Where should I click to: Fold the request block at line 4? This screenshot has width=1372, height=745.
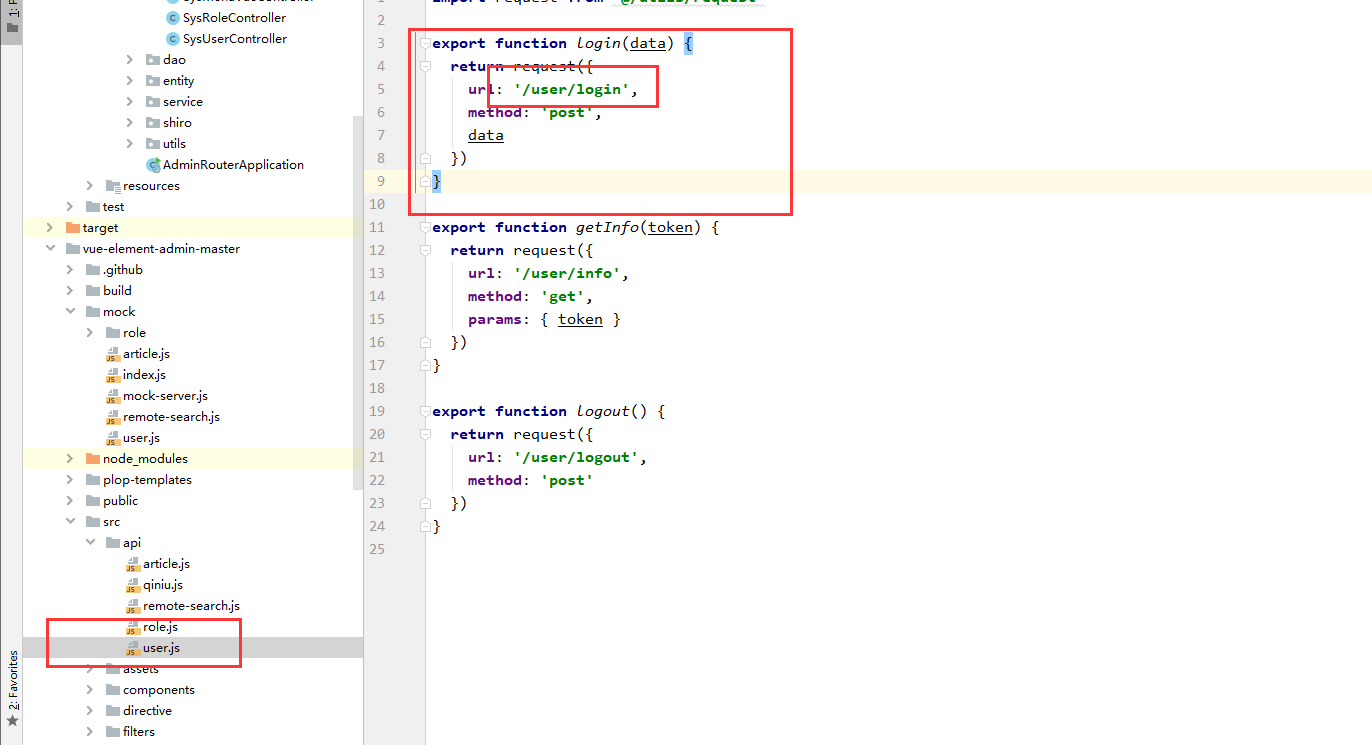point(425,66)
